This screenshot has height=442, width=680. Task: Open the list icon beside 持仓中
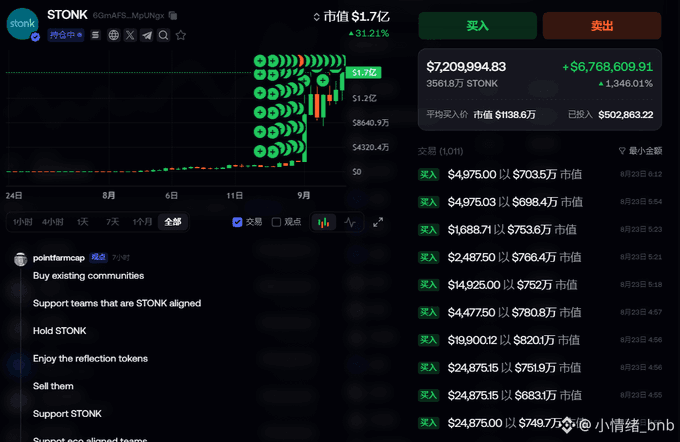pos(95,35)
